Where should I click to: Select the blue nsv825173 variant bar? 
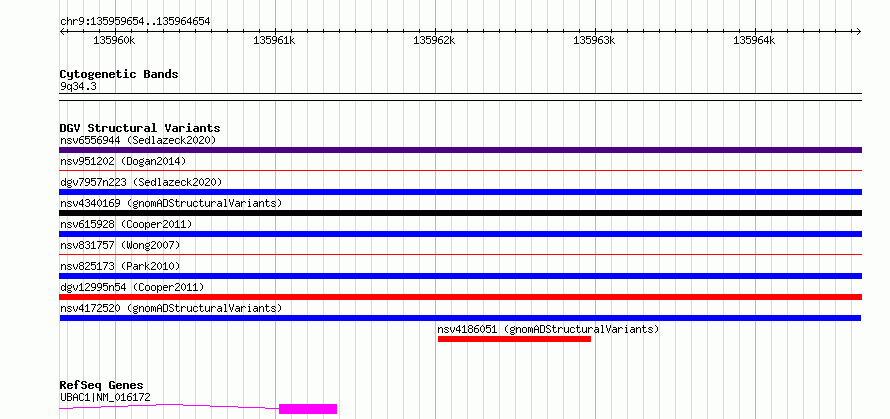(460, 276)
